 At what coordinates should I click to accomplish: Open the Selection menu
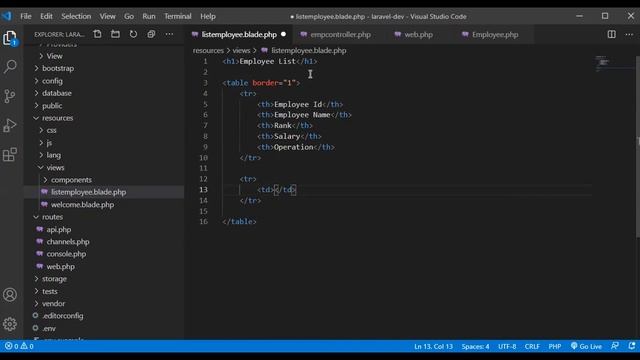point(76,16)
